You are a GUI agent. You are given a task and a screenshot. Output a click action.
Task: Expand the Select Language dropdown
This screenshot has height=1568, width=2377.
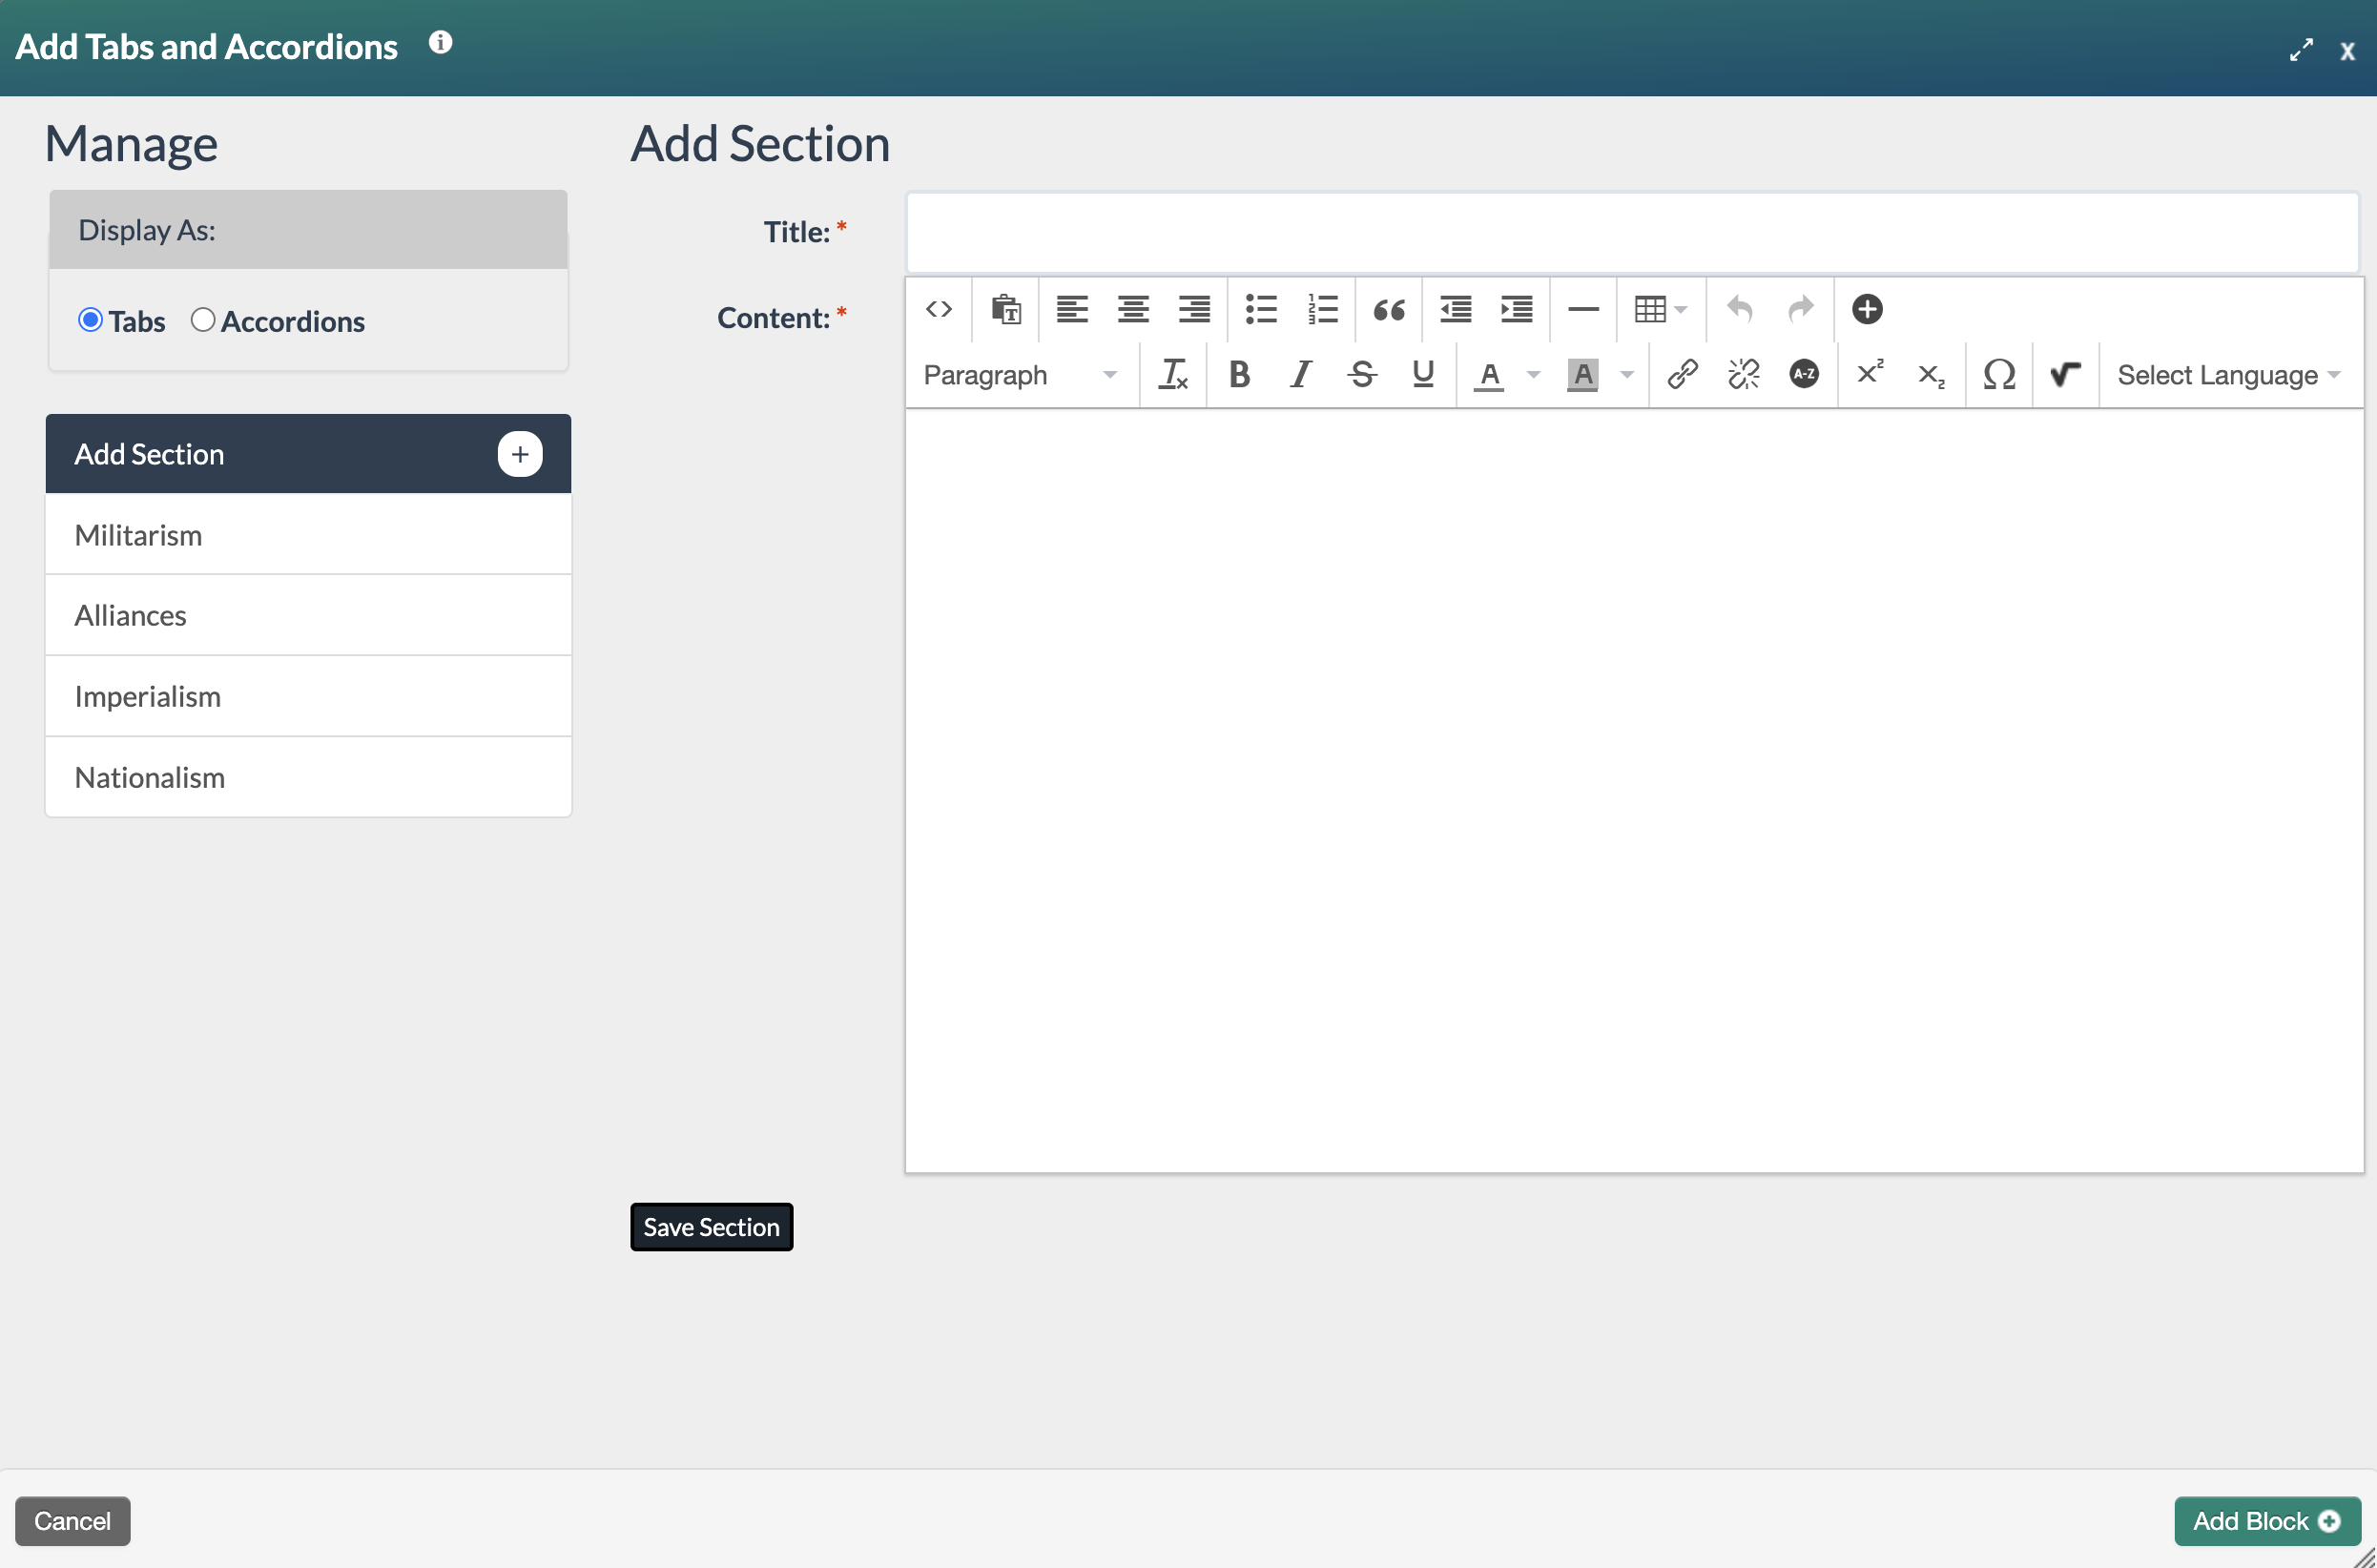(x=2228, y=375)
